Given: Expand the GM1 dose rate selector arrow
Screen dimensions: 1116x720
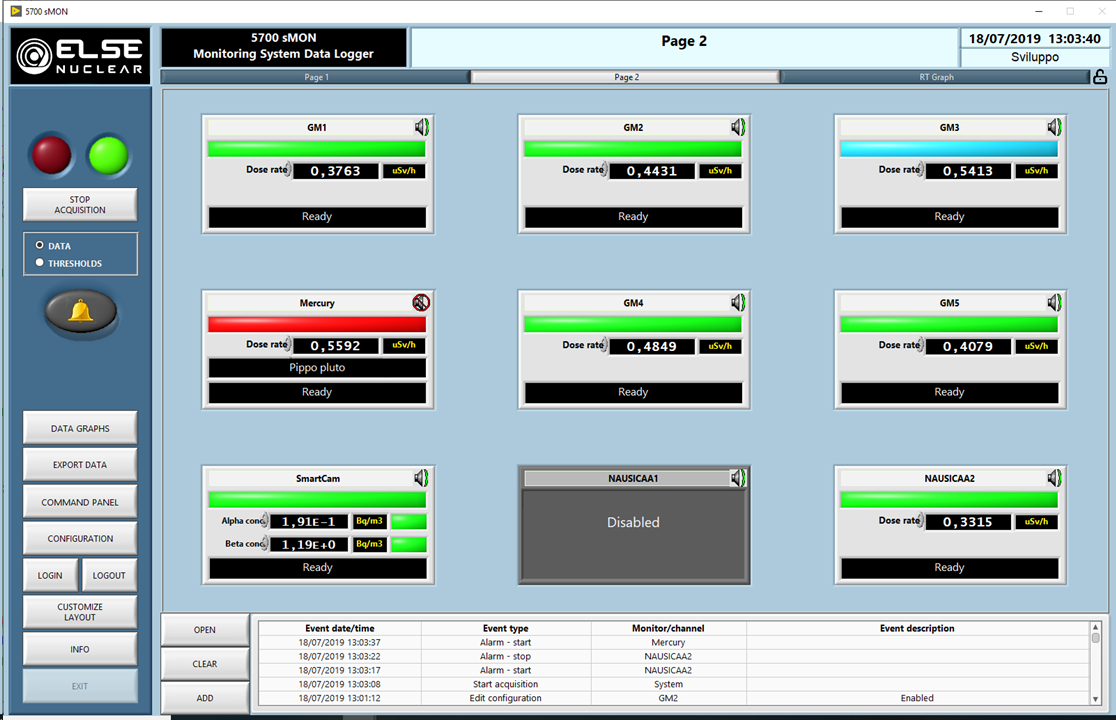Looking at the screenshot, I should [290, 170].
